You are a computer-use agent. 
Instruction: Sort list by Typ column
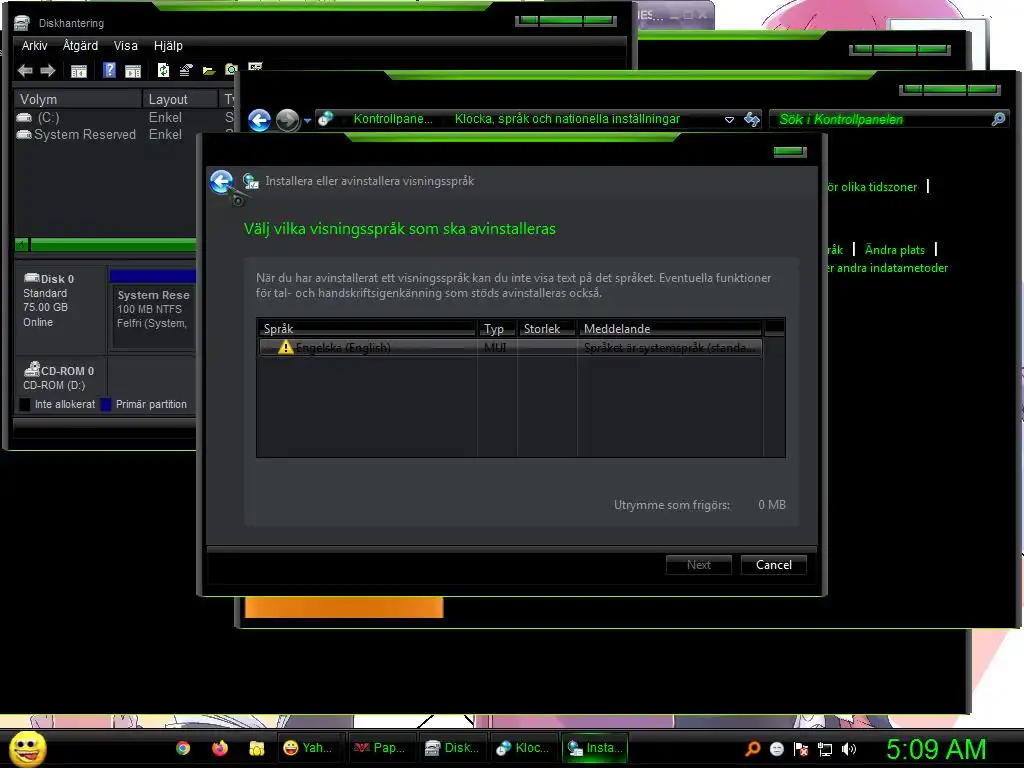[x=498, y=328]
